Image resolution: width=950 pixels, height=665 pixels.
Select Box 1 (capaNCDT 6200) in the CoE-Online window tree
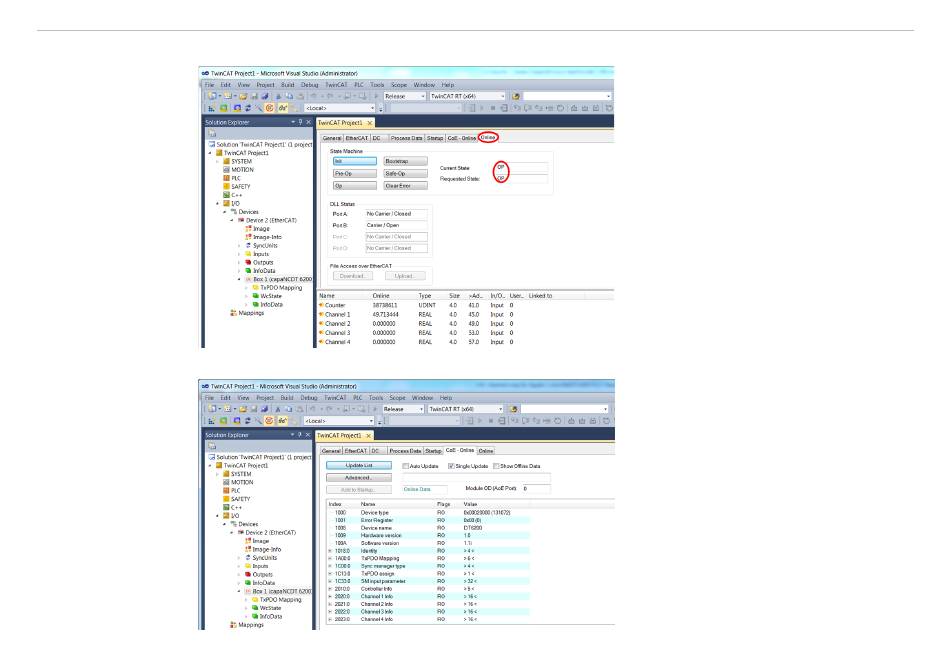(281, 591)
